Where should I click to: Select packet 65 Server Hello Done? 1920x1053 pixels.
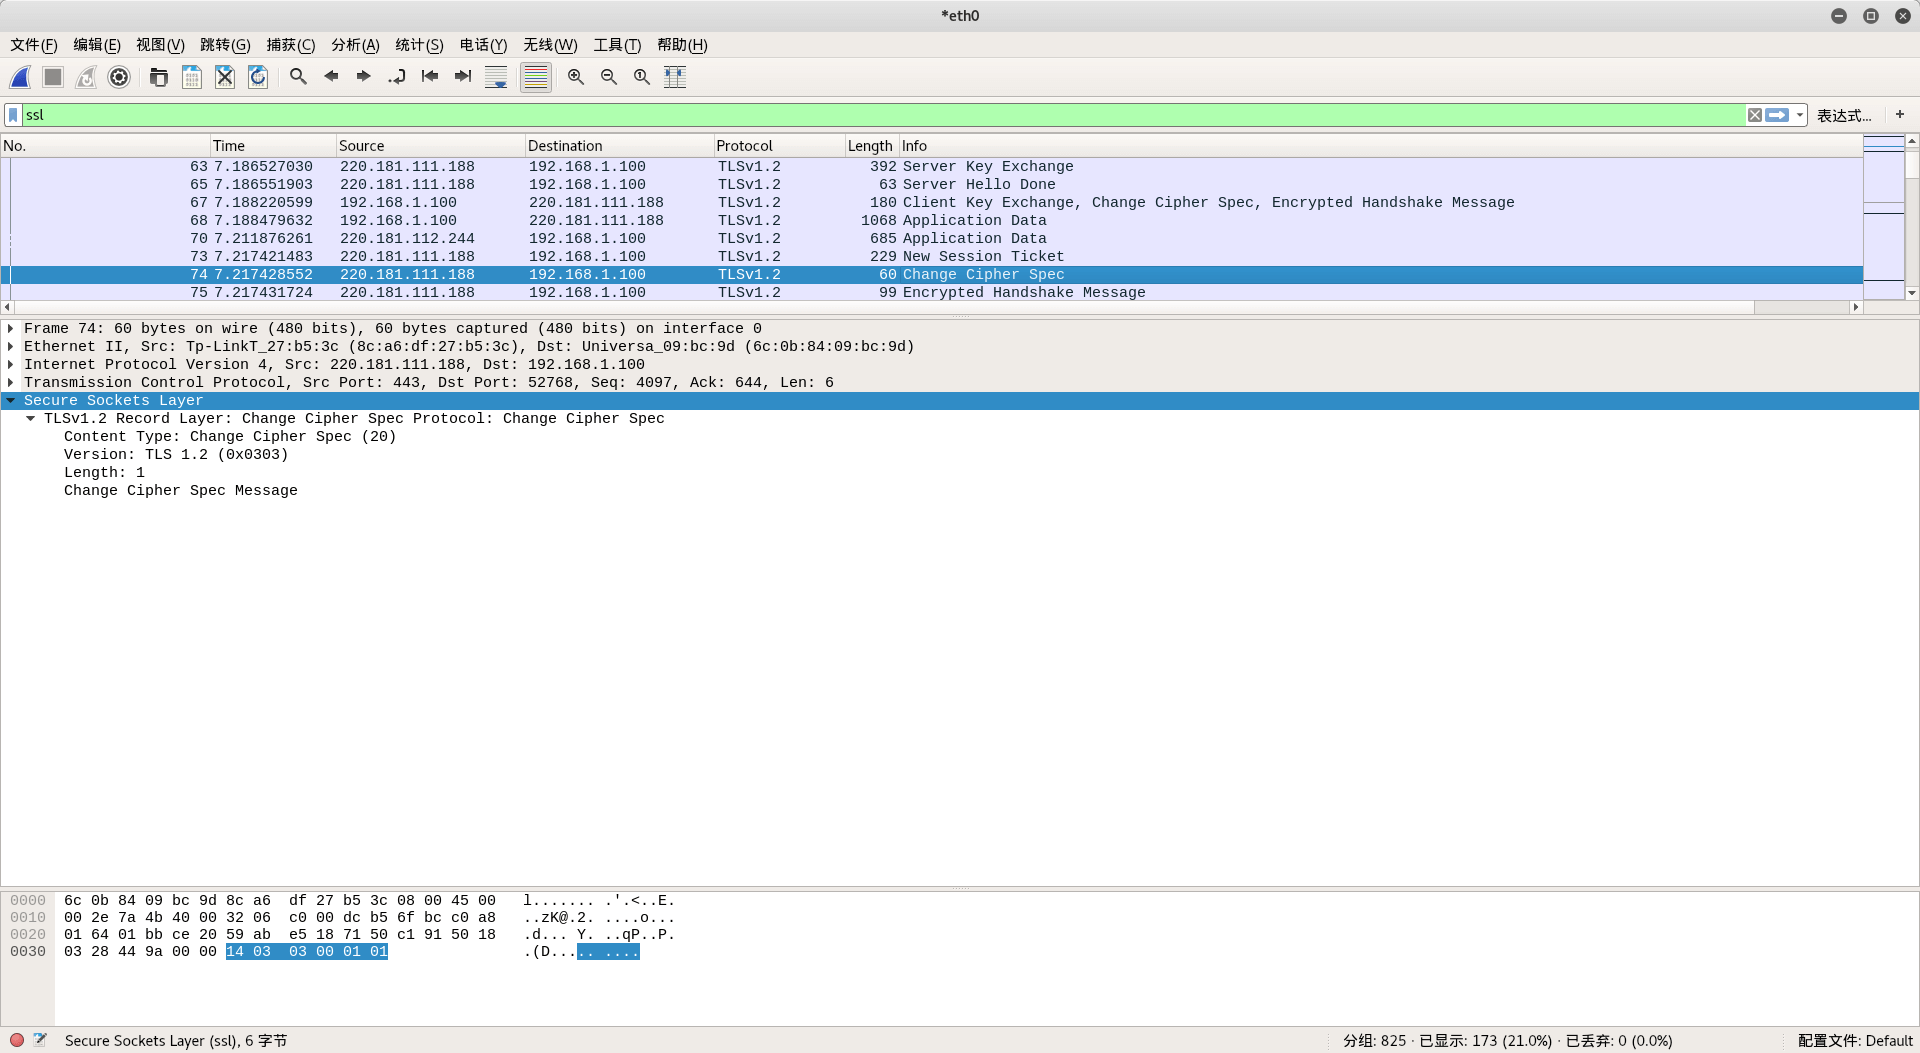[931, 185]
